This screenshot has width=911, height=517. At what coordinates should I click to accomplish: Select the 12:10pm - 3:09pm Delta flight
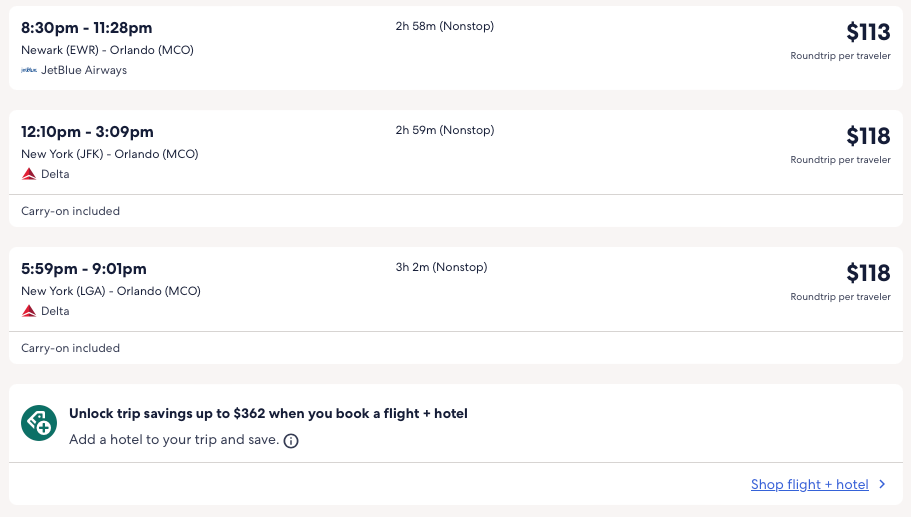point(87,132)
